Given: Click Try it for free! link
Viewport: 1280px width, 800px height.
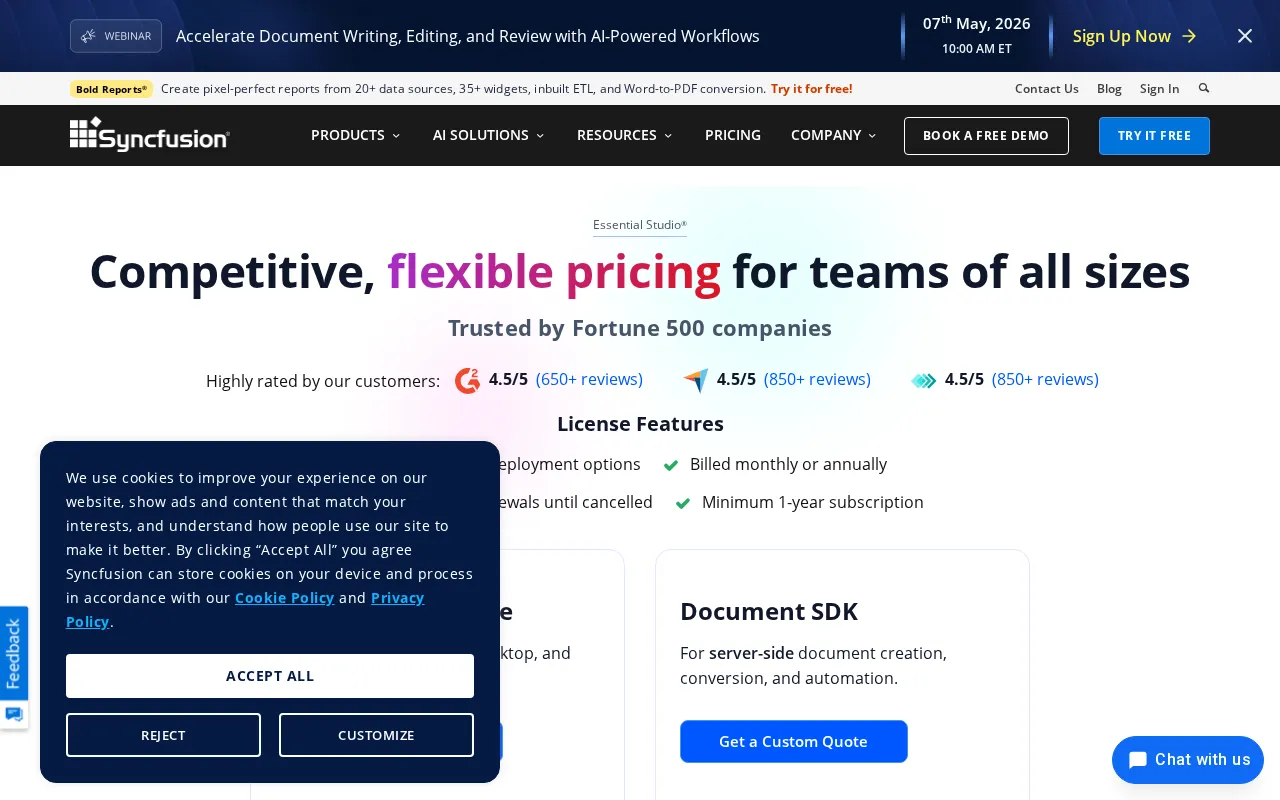Looking at the screenshot, I should (x=811, y=88).
